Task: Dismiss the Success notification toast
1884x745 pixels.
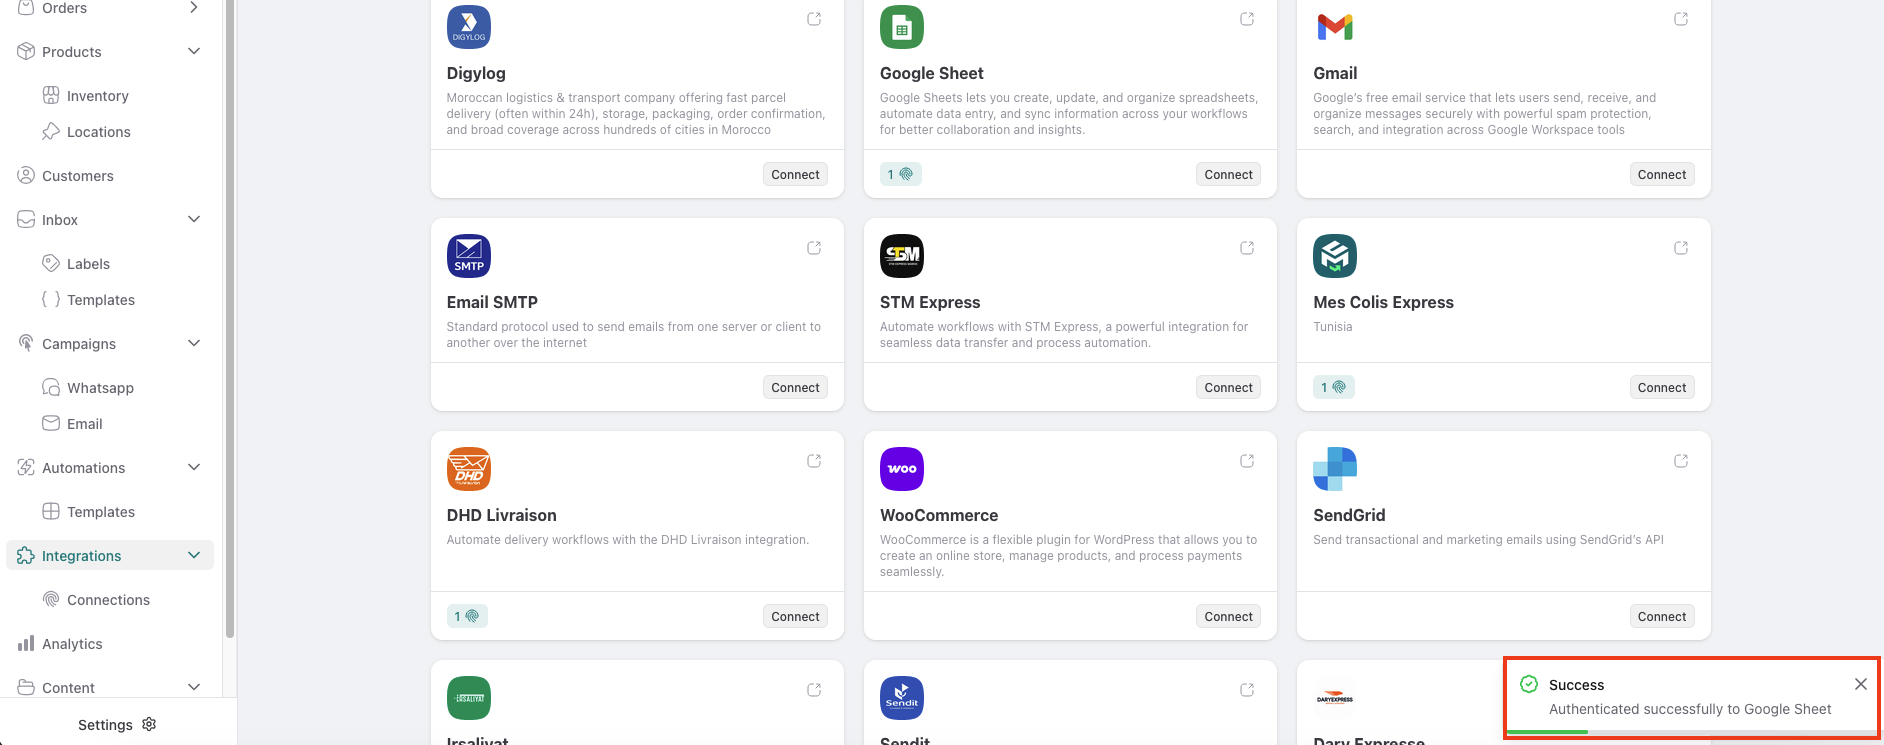Action: tap(1860, 684)
